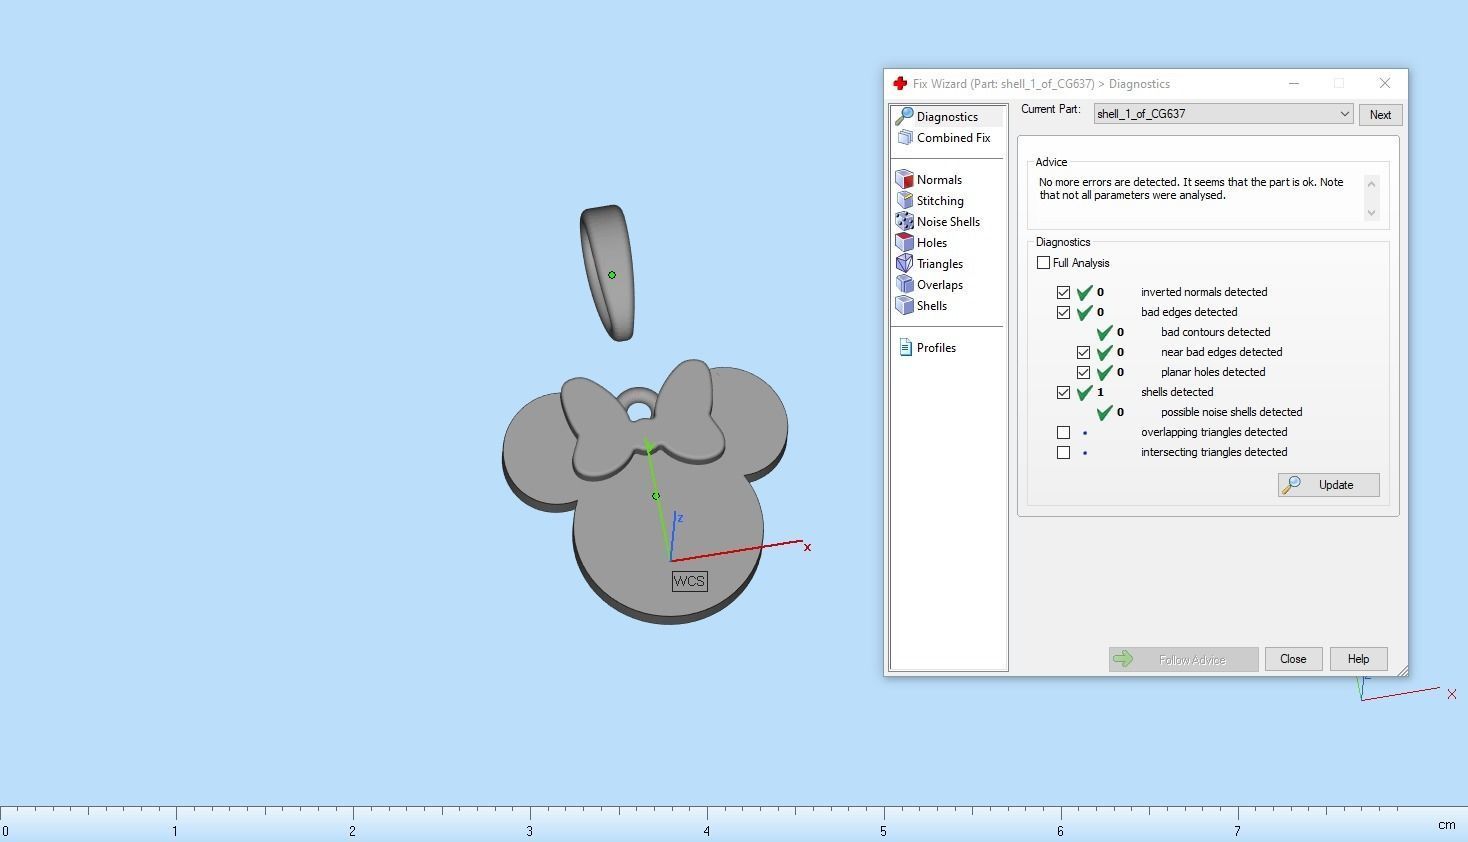The image size is (1468, 842).
Task: Click the Follow Advice button
Action: (x=1184, y=659)
